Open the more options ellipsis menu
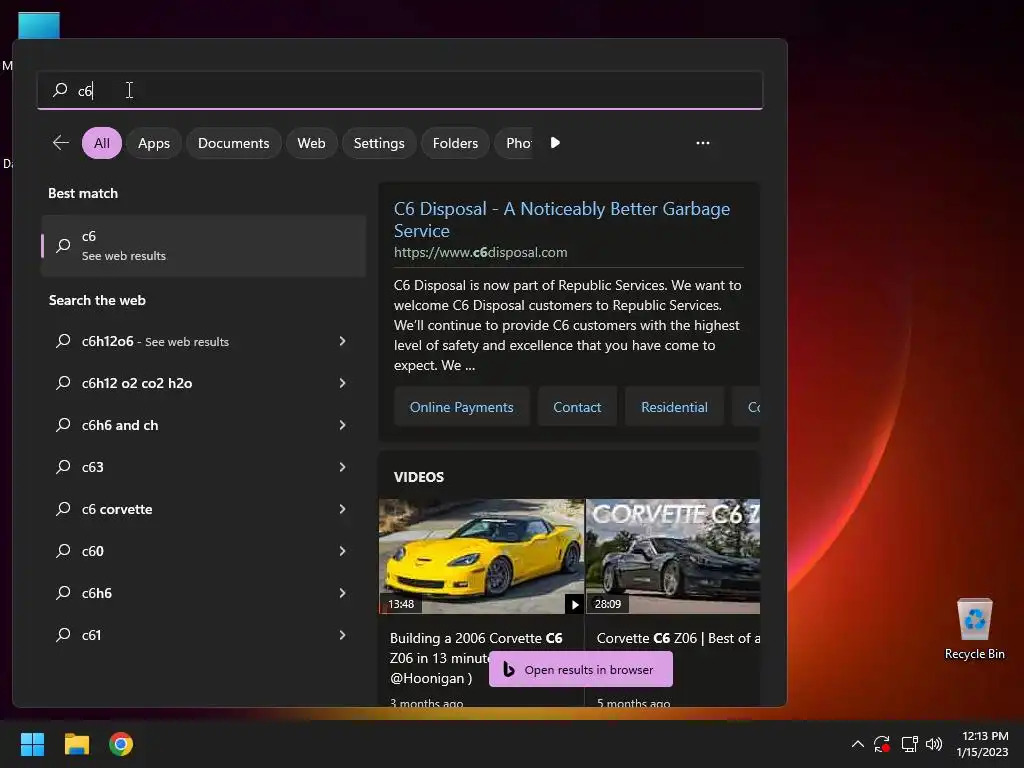1024x768 pixels. (703, 143)
